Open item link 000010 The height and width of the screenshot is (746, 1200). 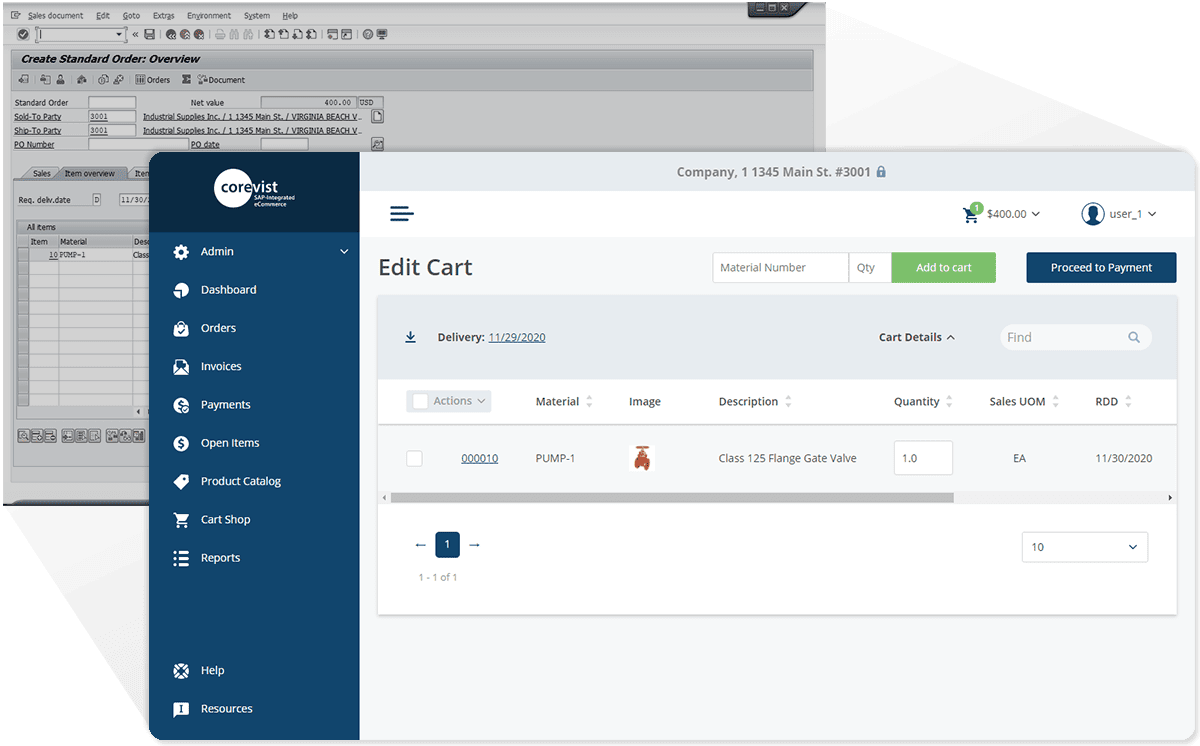point(479,459)
